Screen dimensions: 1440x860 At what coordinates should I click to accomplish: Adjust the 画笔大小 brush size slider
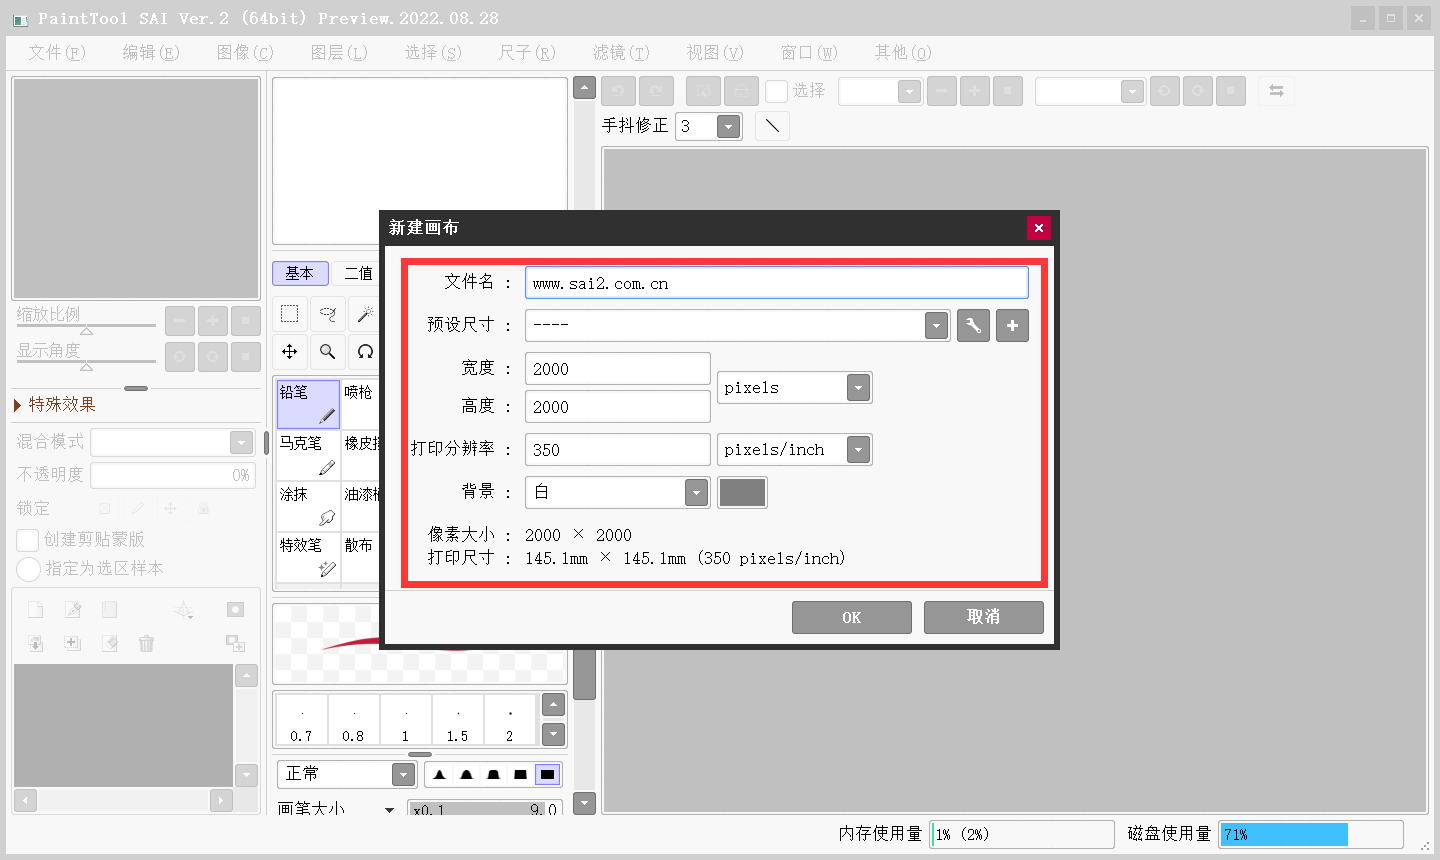485,810
